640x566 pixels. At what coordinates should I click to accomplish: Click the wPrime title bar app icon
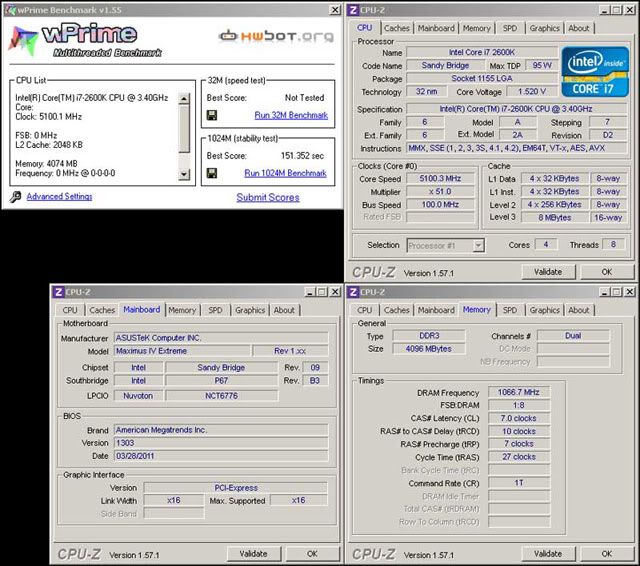tap(10, 10)
